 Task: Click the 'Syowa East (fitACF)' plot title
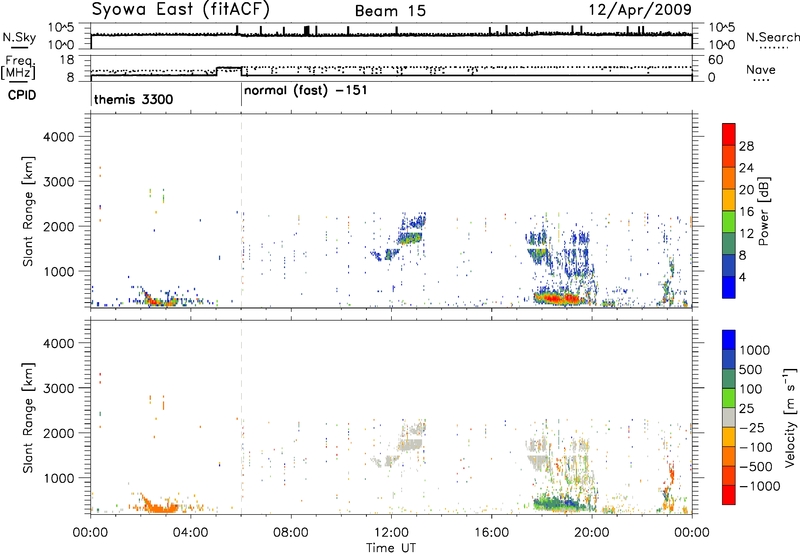[x=180, y=10]
